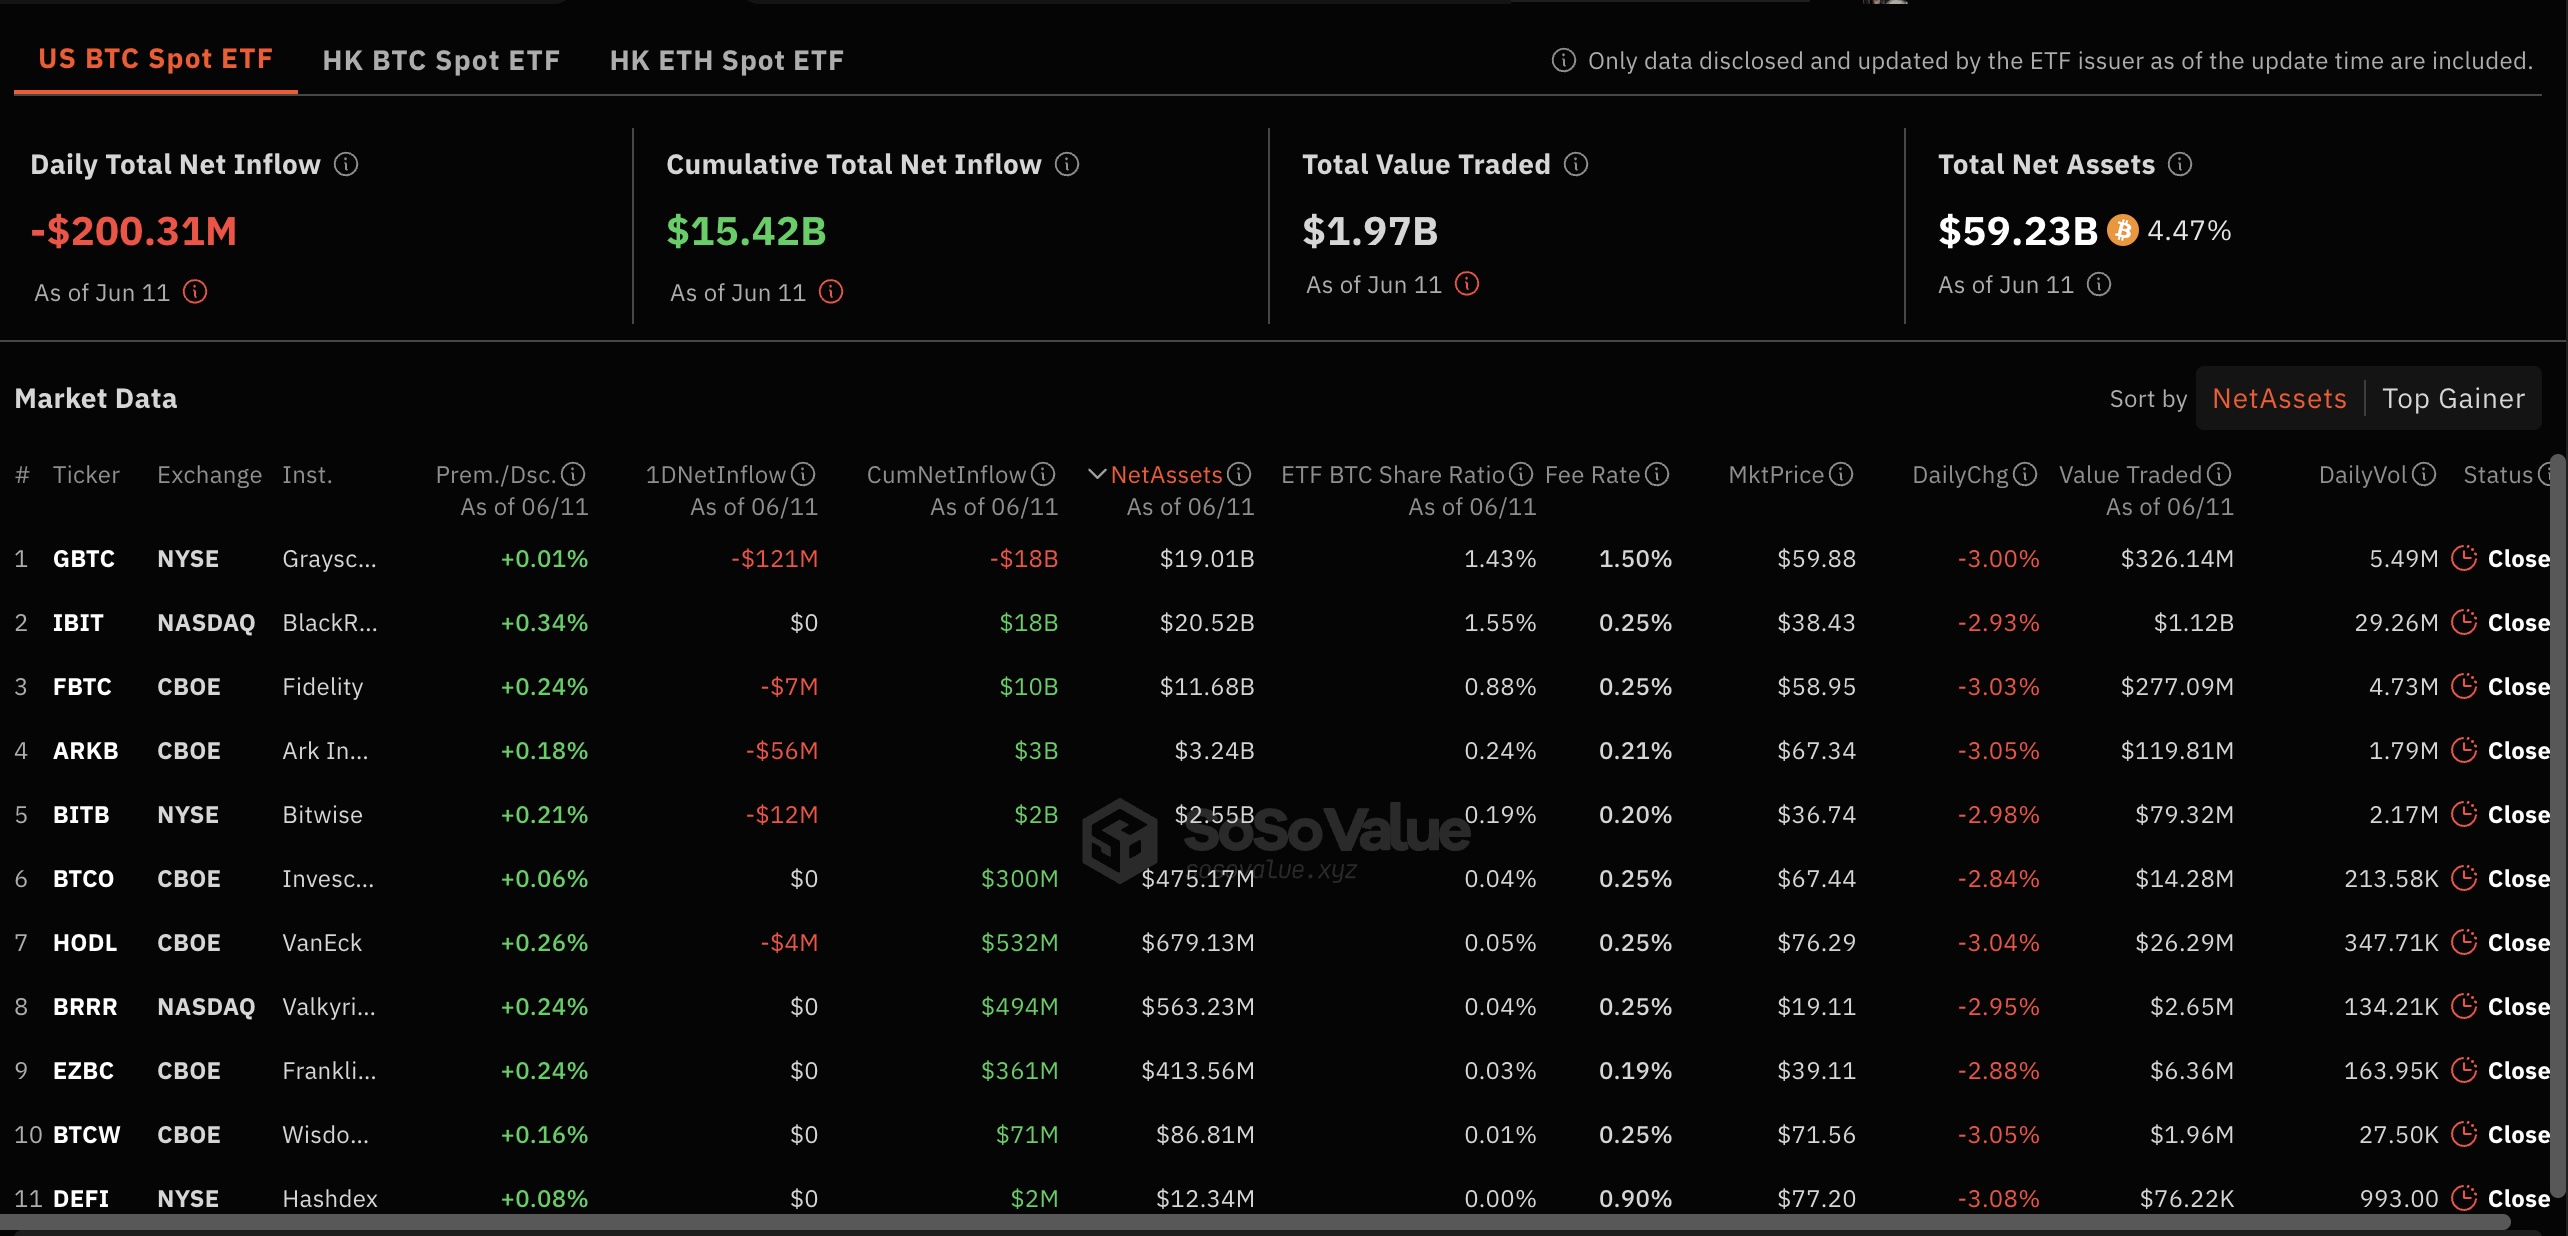Click Fee Rate column info icon
The image size is (2568, 1236).
(1657, 474)
